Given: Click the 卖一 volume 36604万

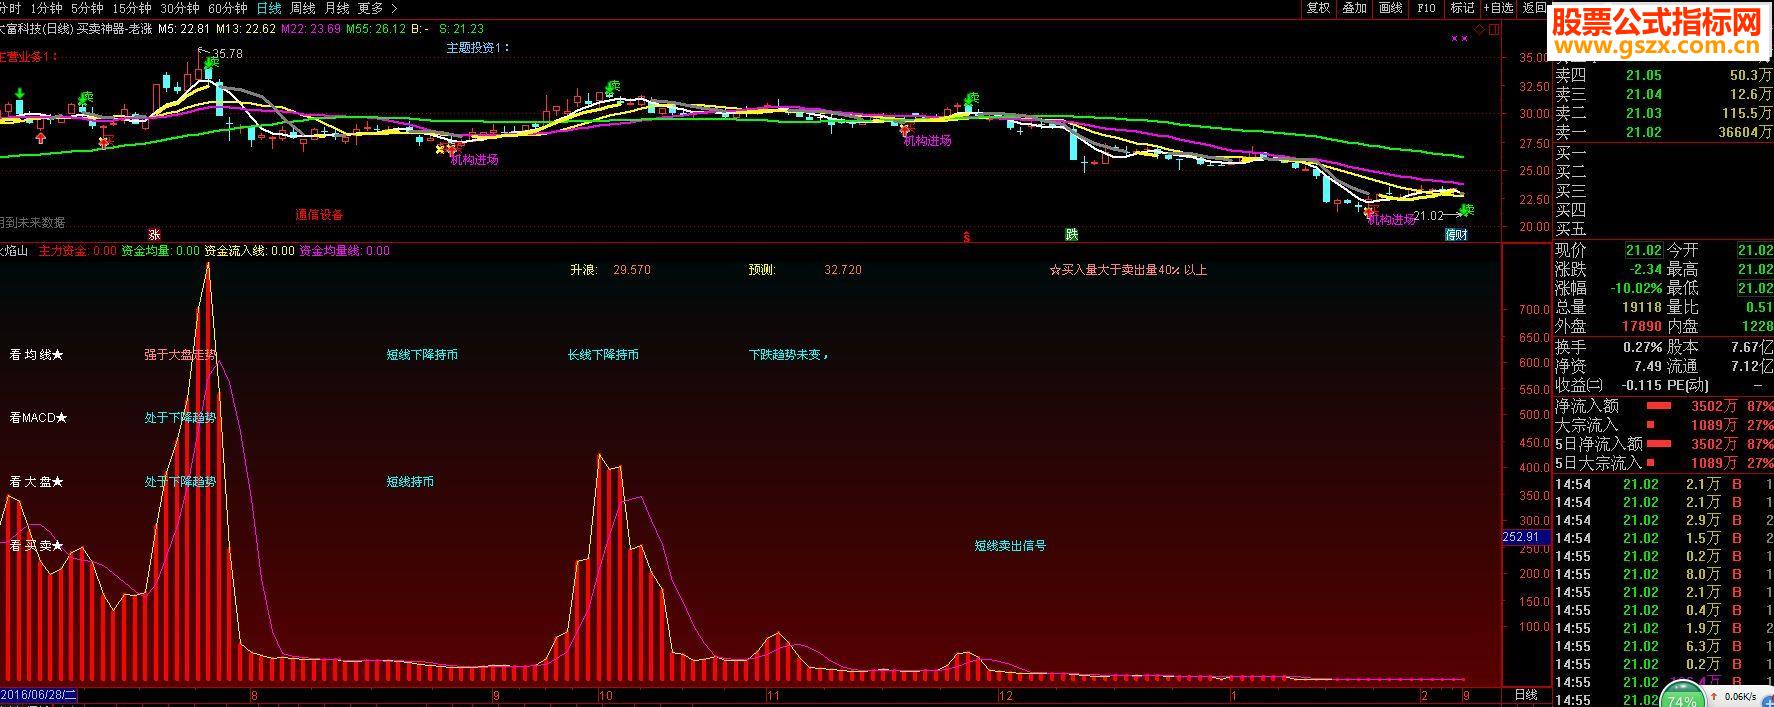Looking at the screenshot, I should pos(1744,132).
